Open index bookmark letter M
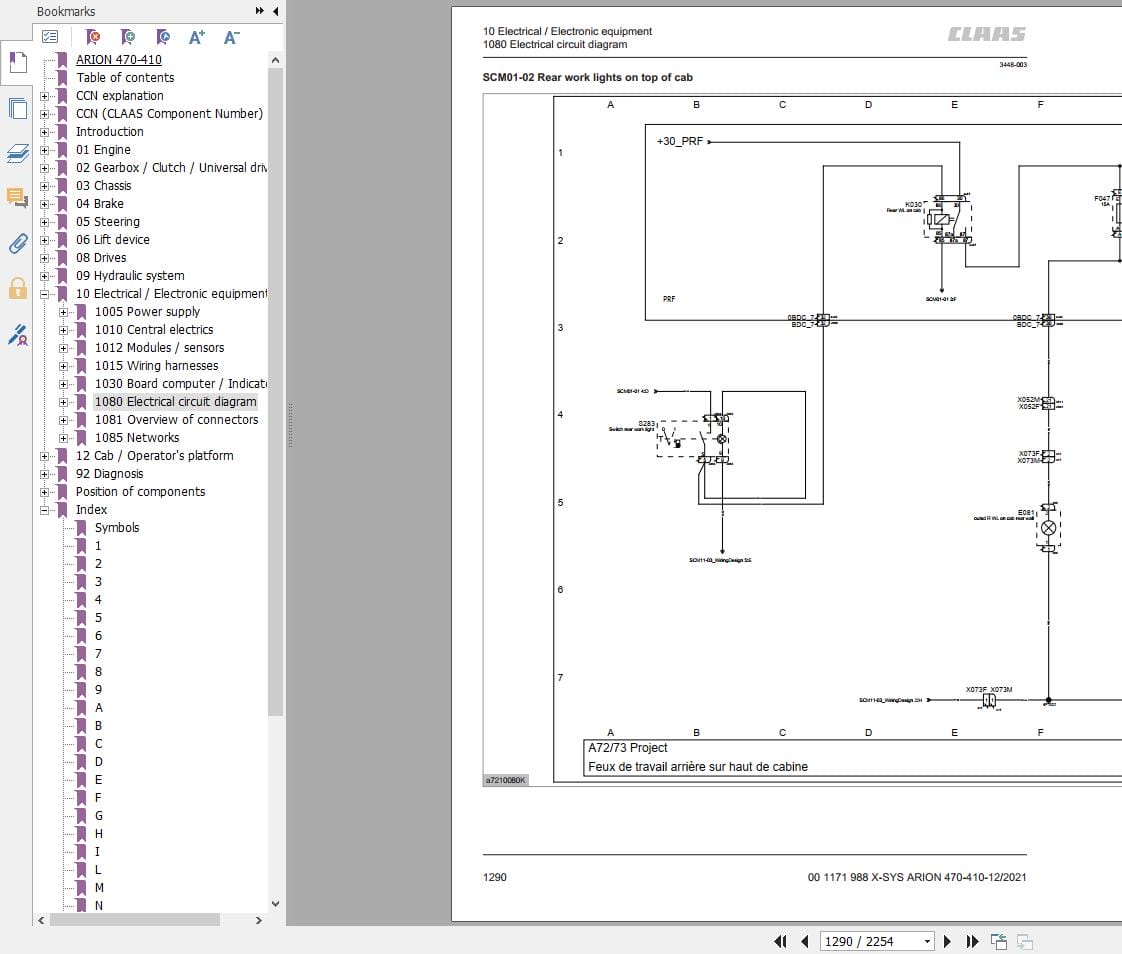This screenshot has width=1122, height=954. click(99, 887)
